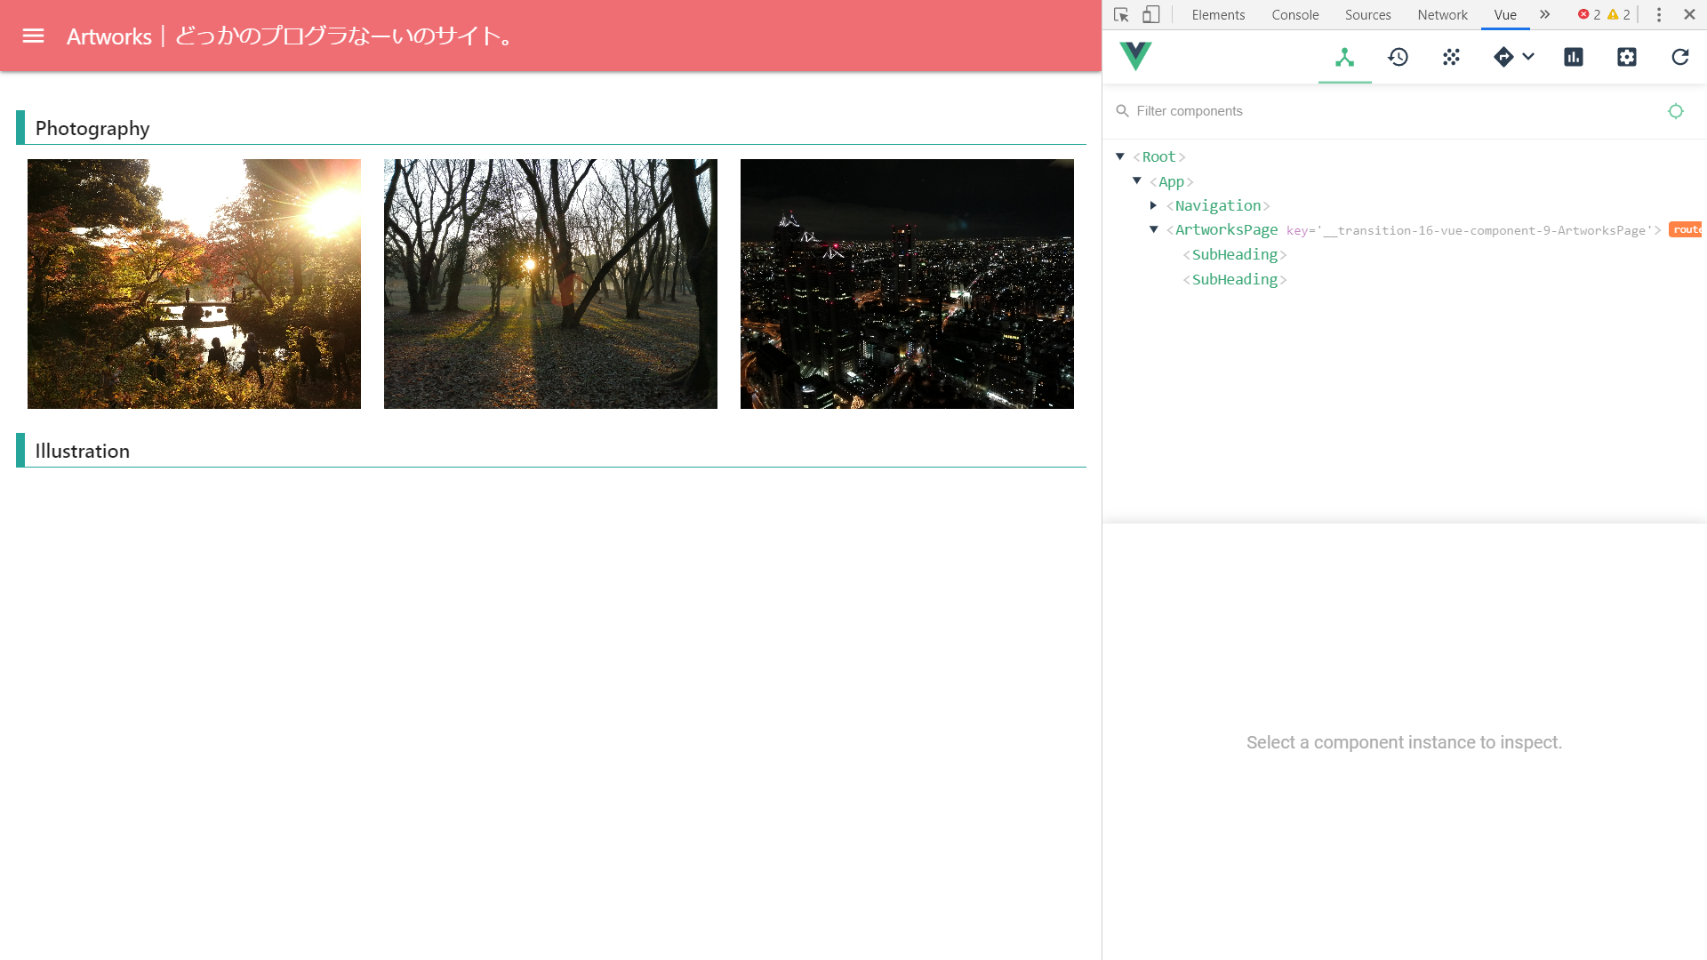Click the Filter components search field

click(1390, 111)
